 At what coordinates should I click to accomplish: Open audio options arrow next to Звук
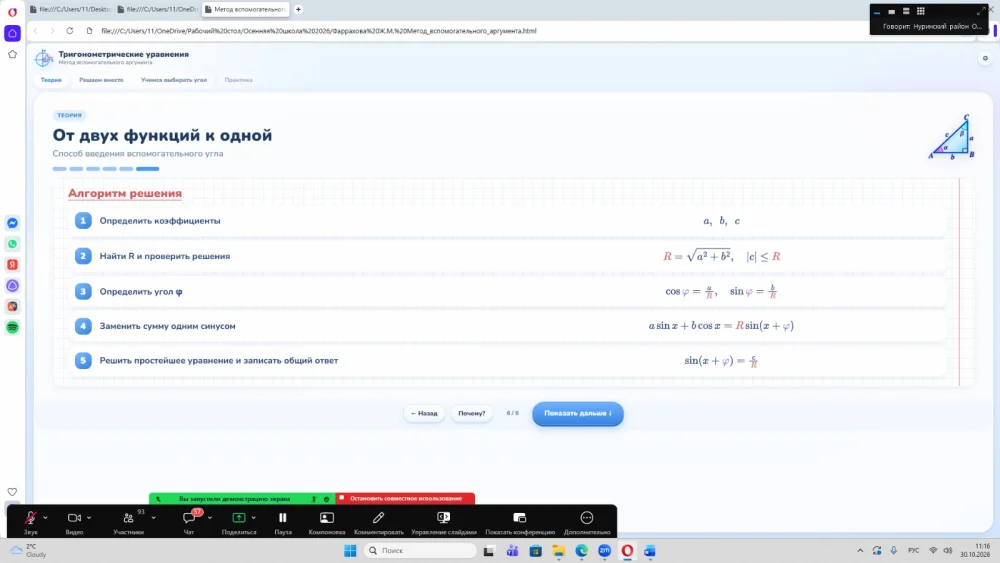click(45, 518)
